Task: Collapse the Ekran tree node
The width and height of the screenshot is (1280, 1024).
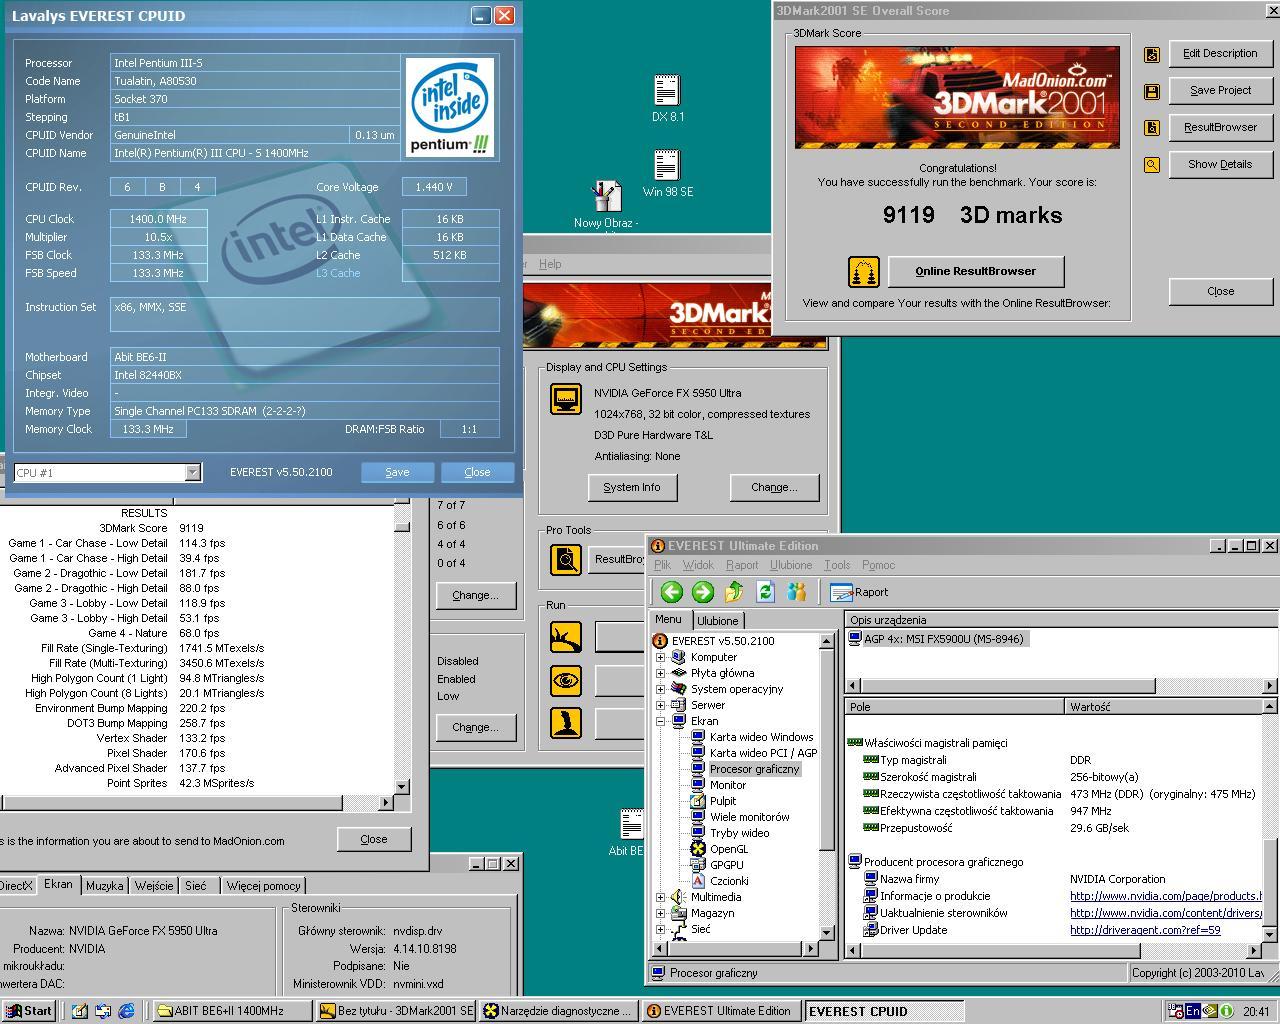Action: tap(660, 721)
